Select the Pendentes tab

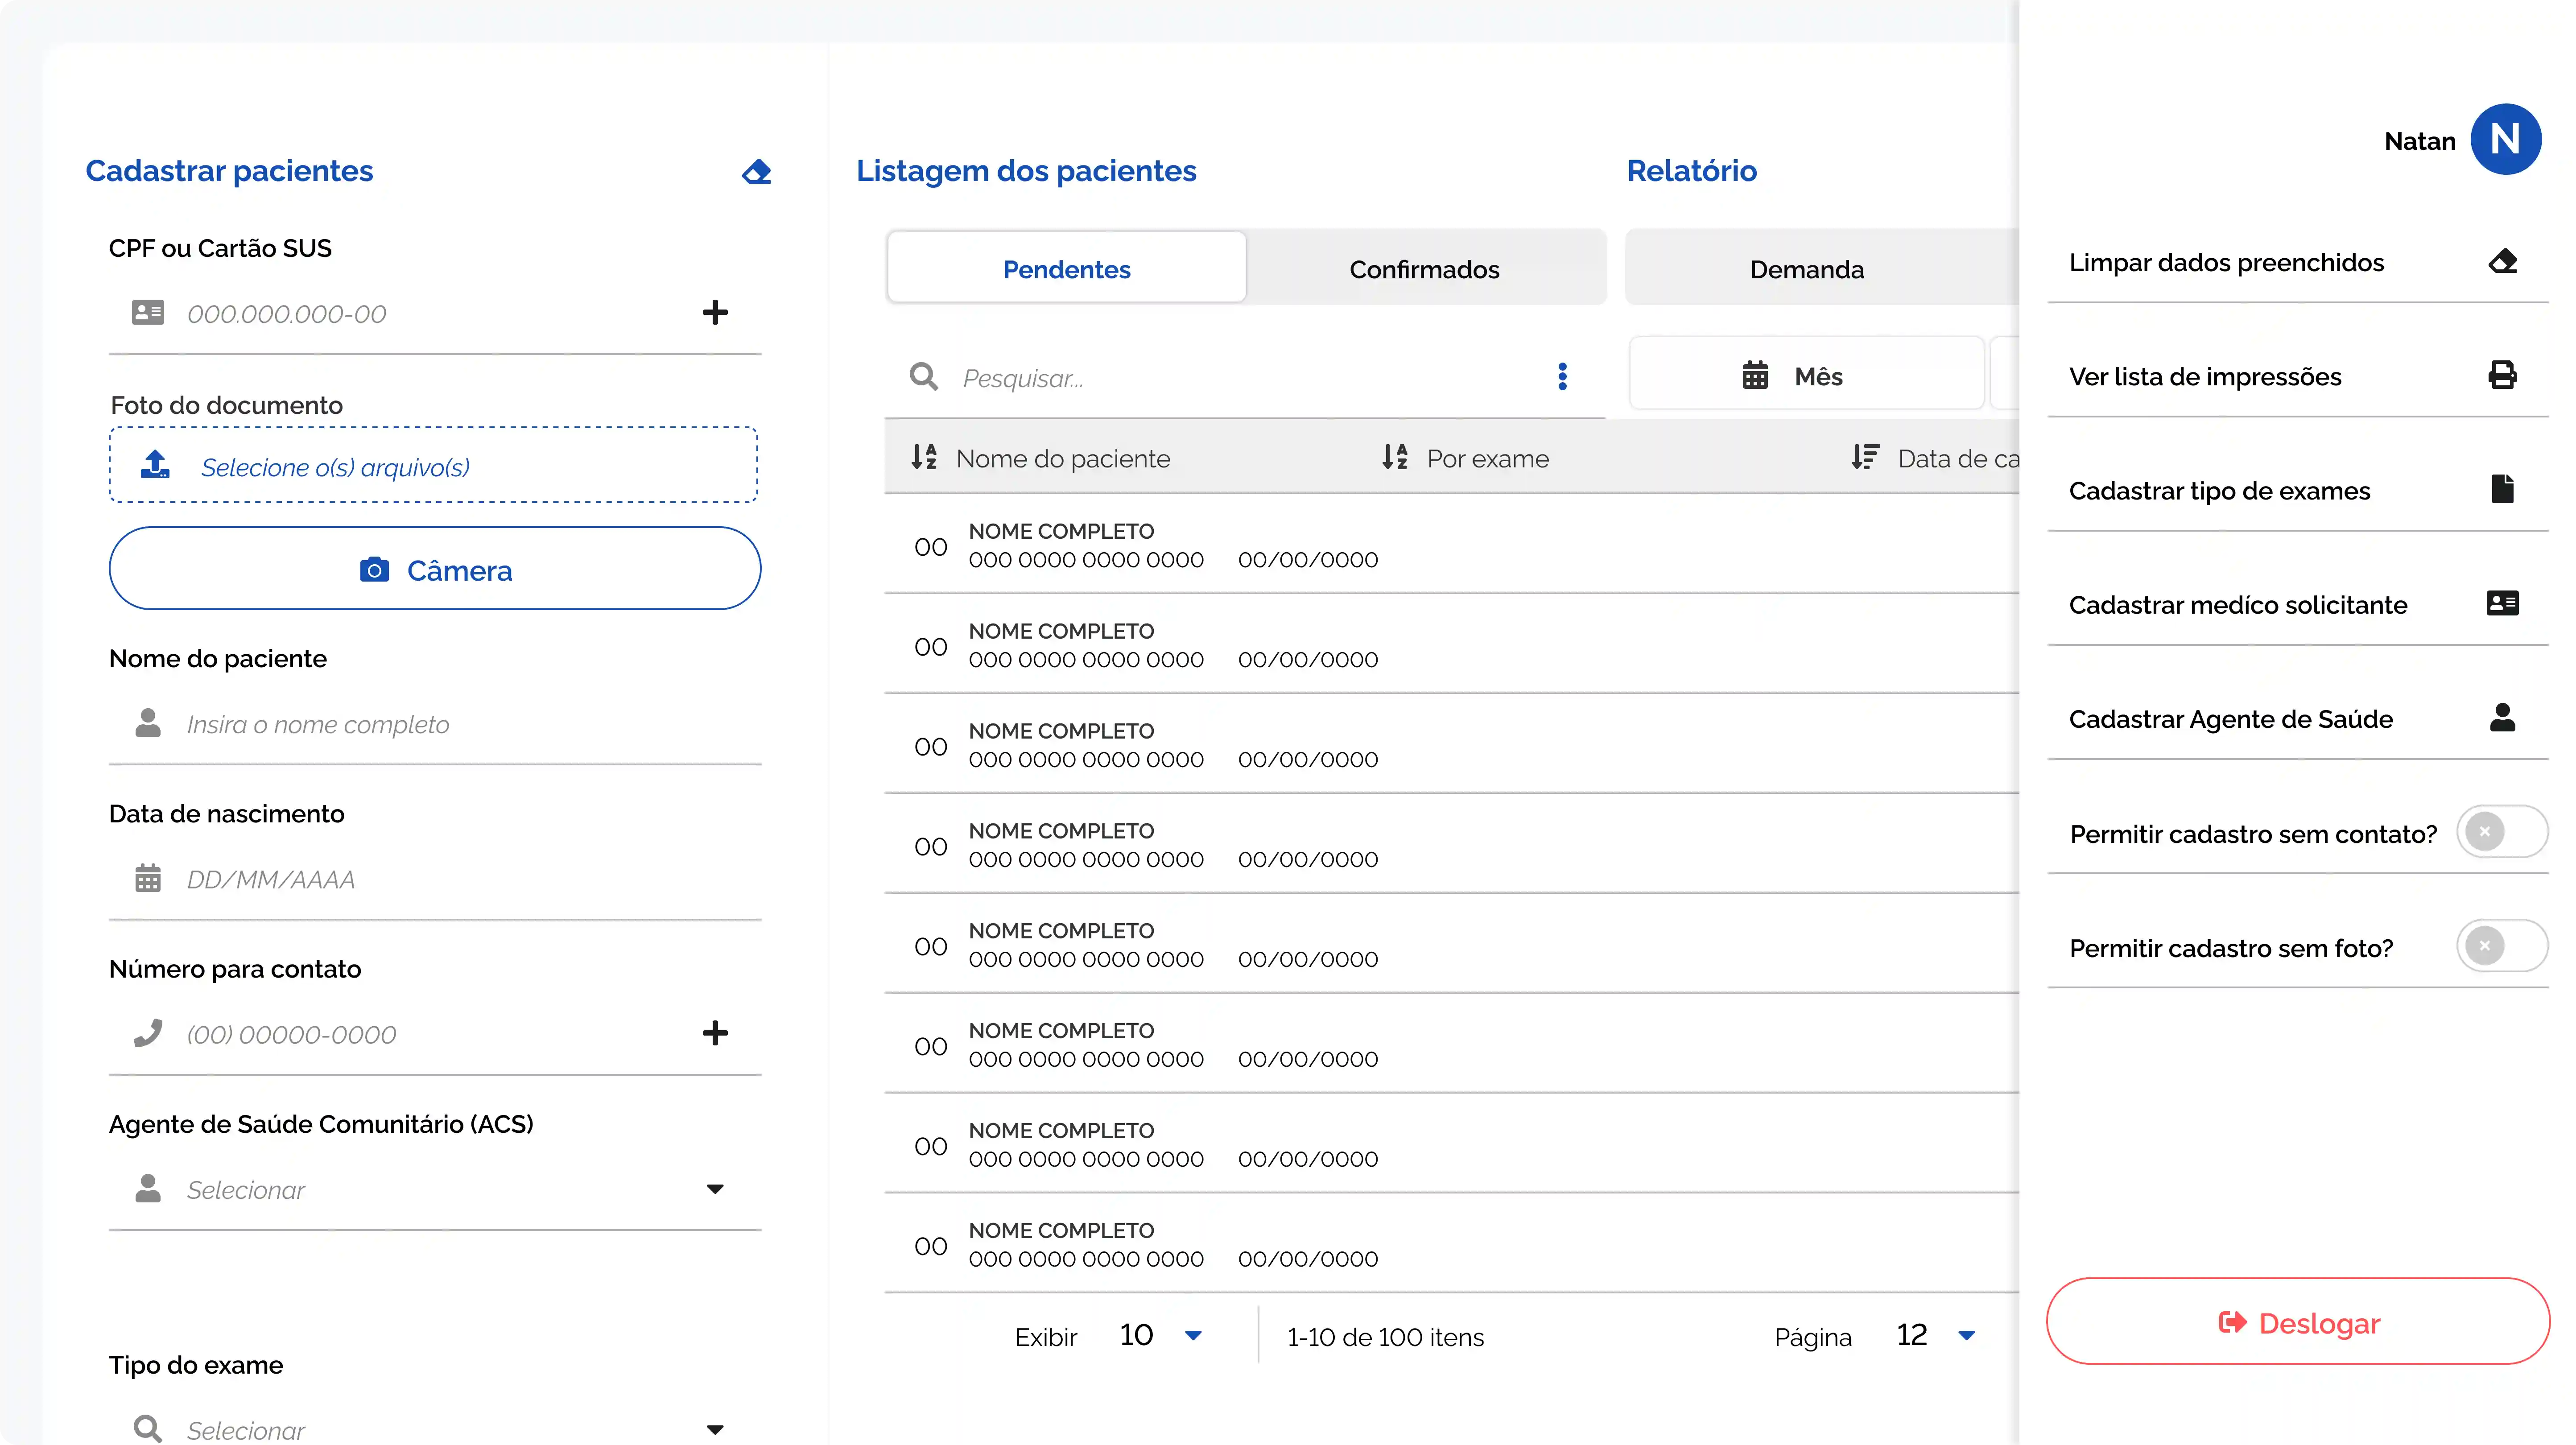pos(1066,269)
